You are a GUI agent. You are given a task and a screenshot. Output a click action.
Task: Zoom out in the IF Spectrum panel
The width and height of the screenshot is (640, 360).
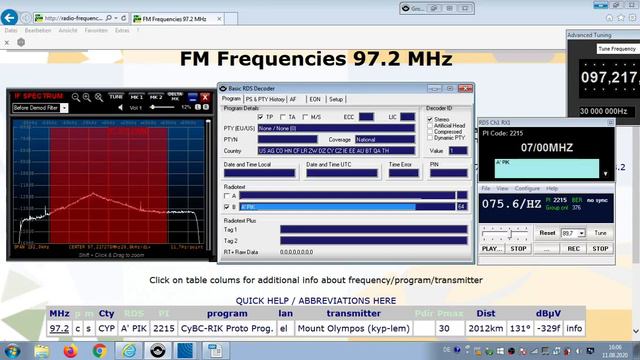76,97
